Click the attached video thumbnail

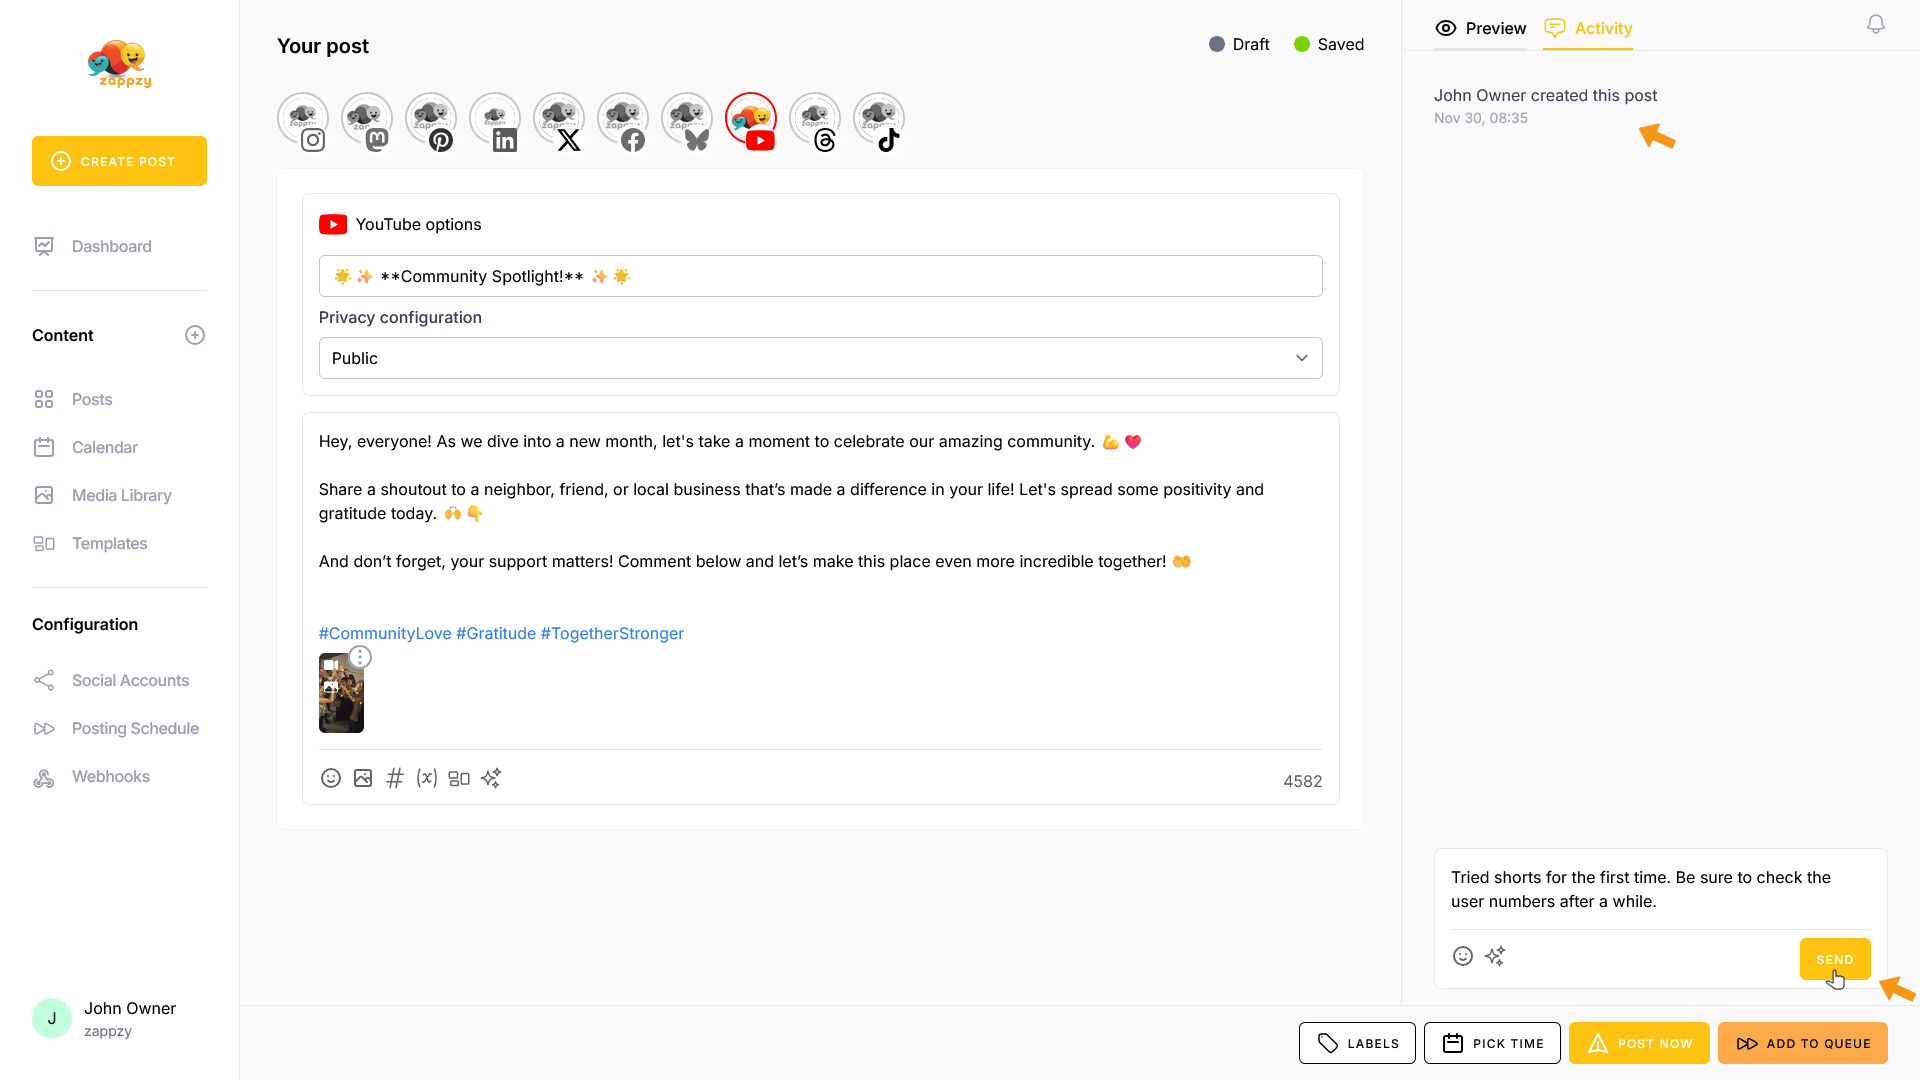[341, 697]
